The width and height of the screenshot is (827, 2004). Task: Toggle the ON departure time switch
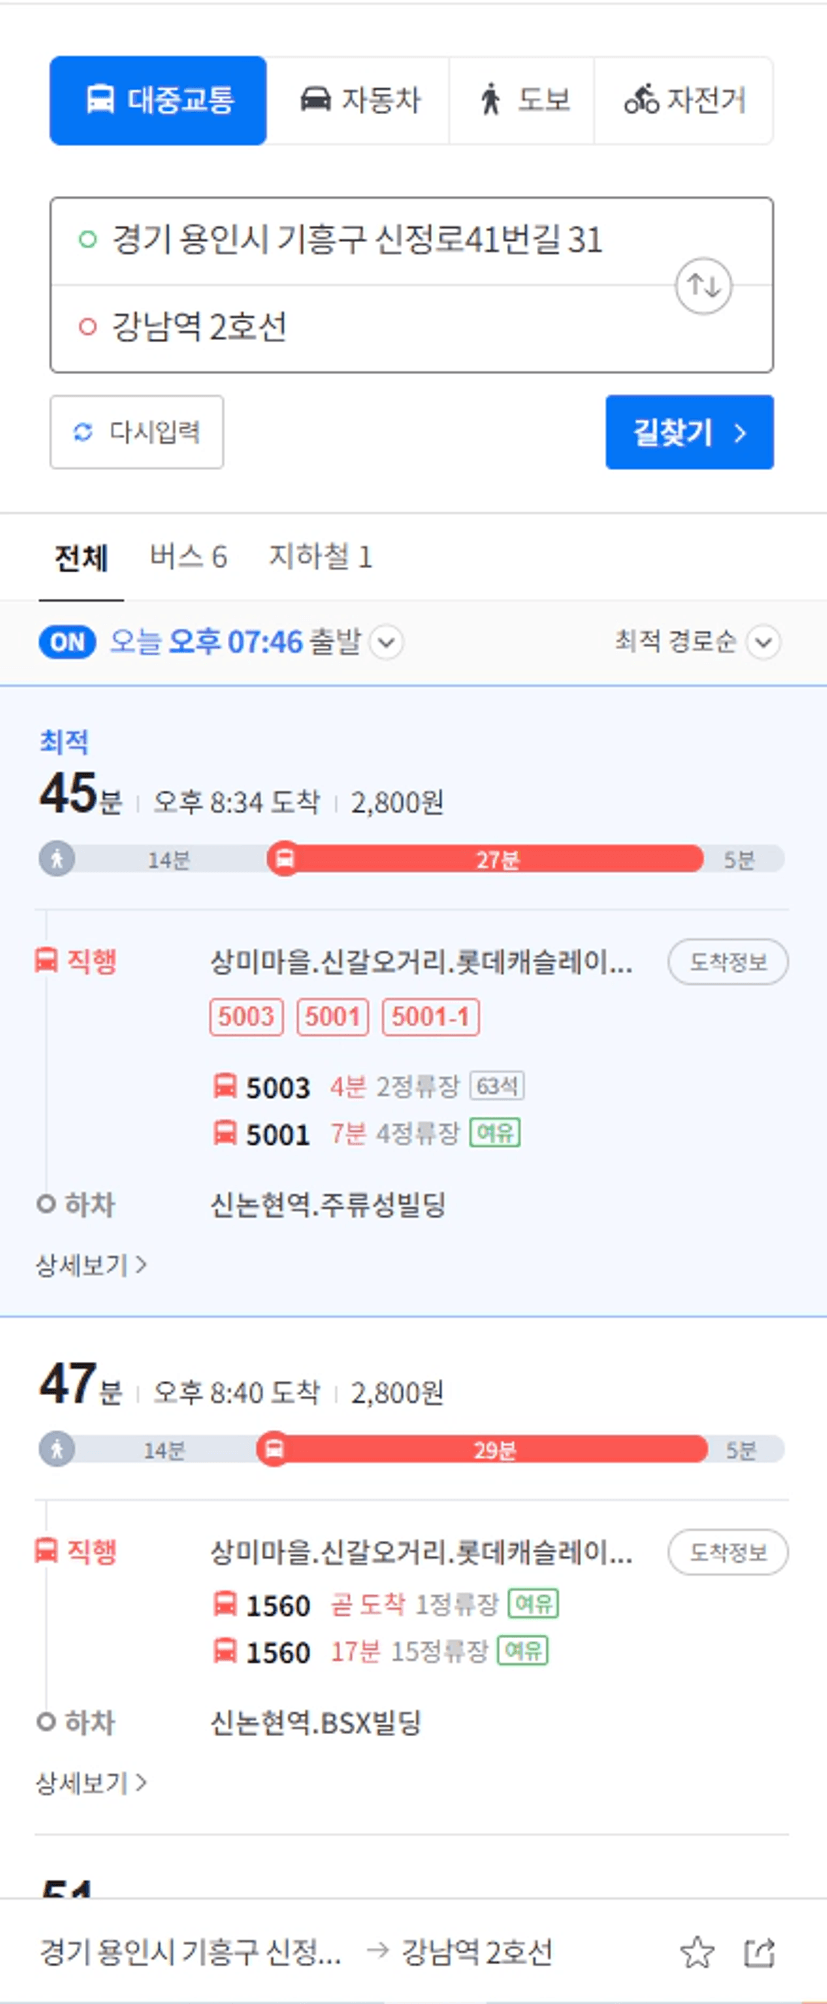[x=67, y=642]
